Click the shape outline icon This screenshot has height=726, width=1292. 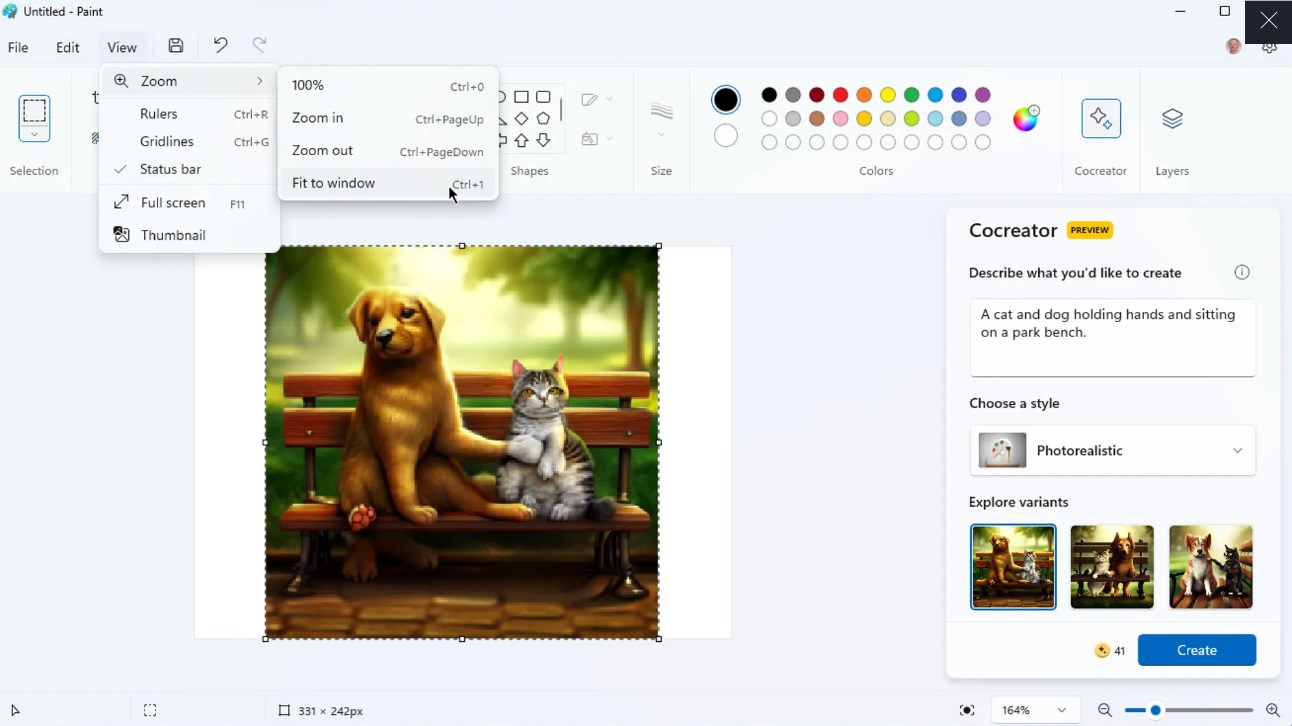(x=589, y=100)
